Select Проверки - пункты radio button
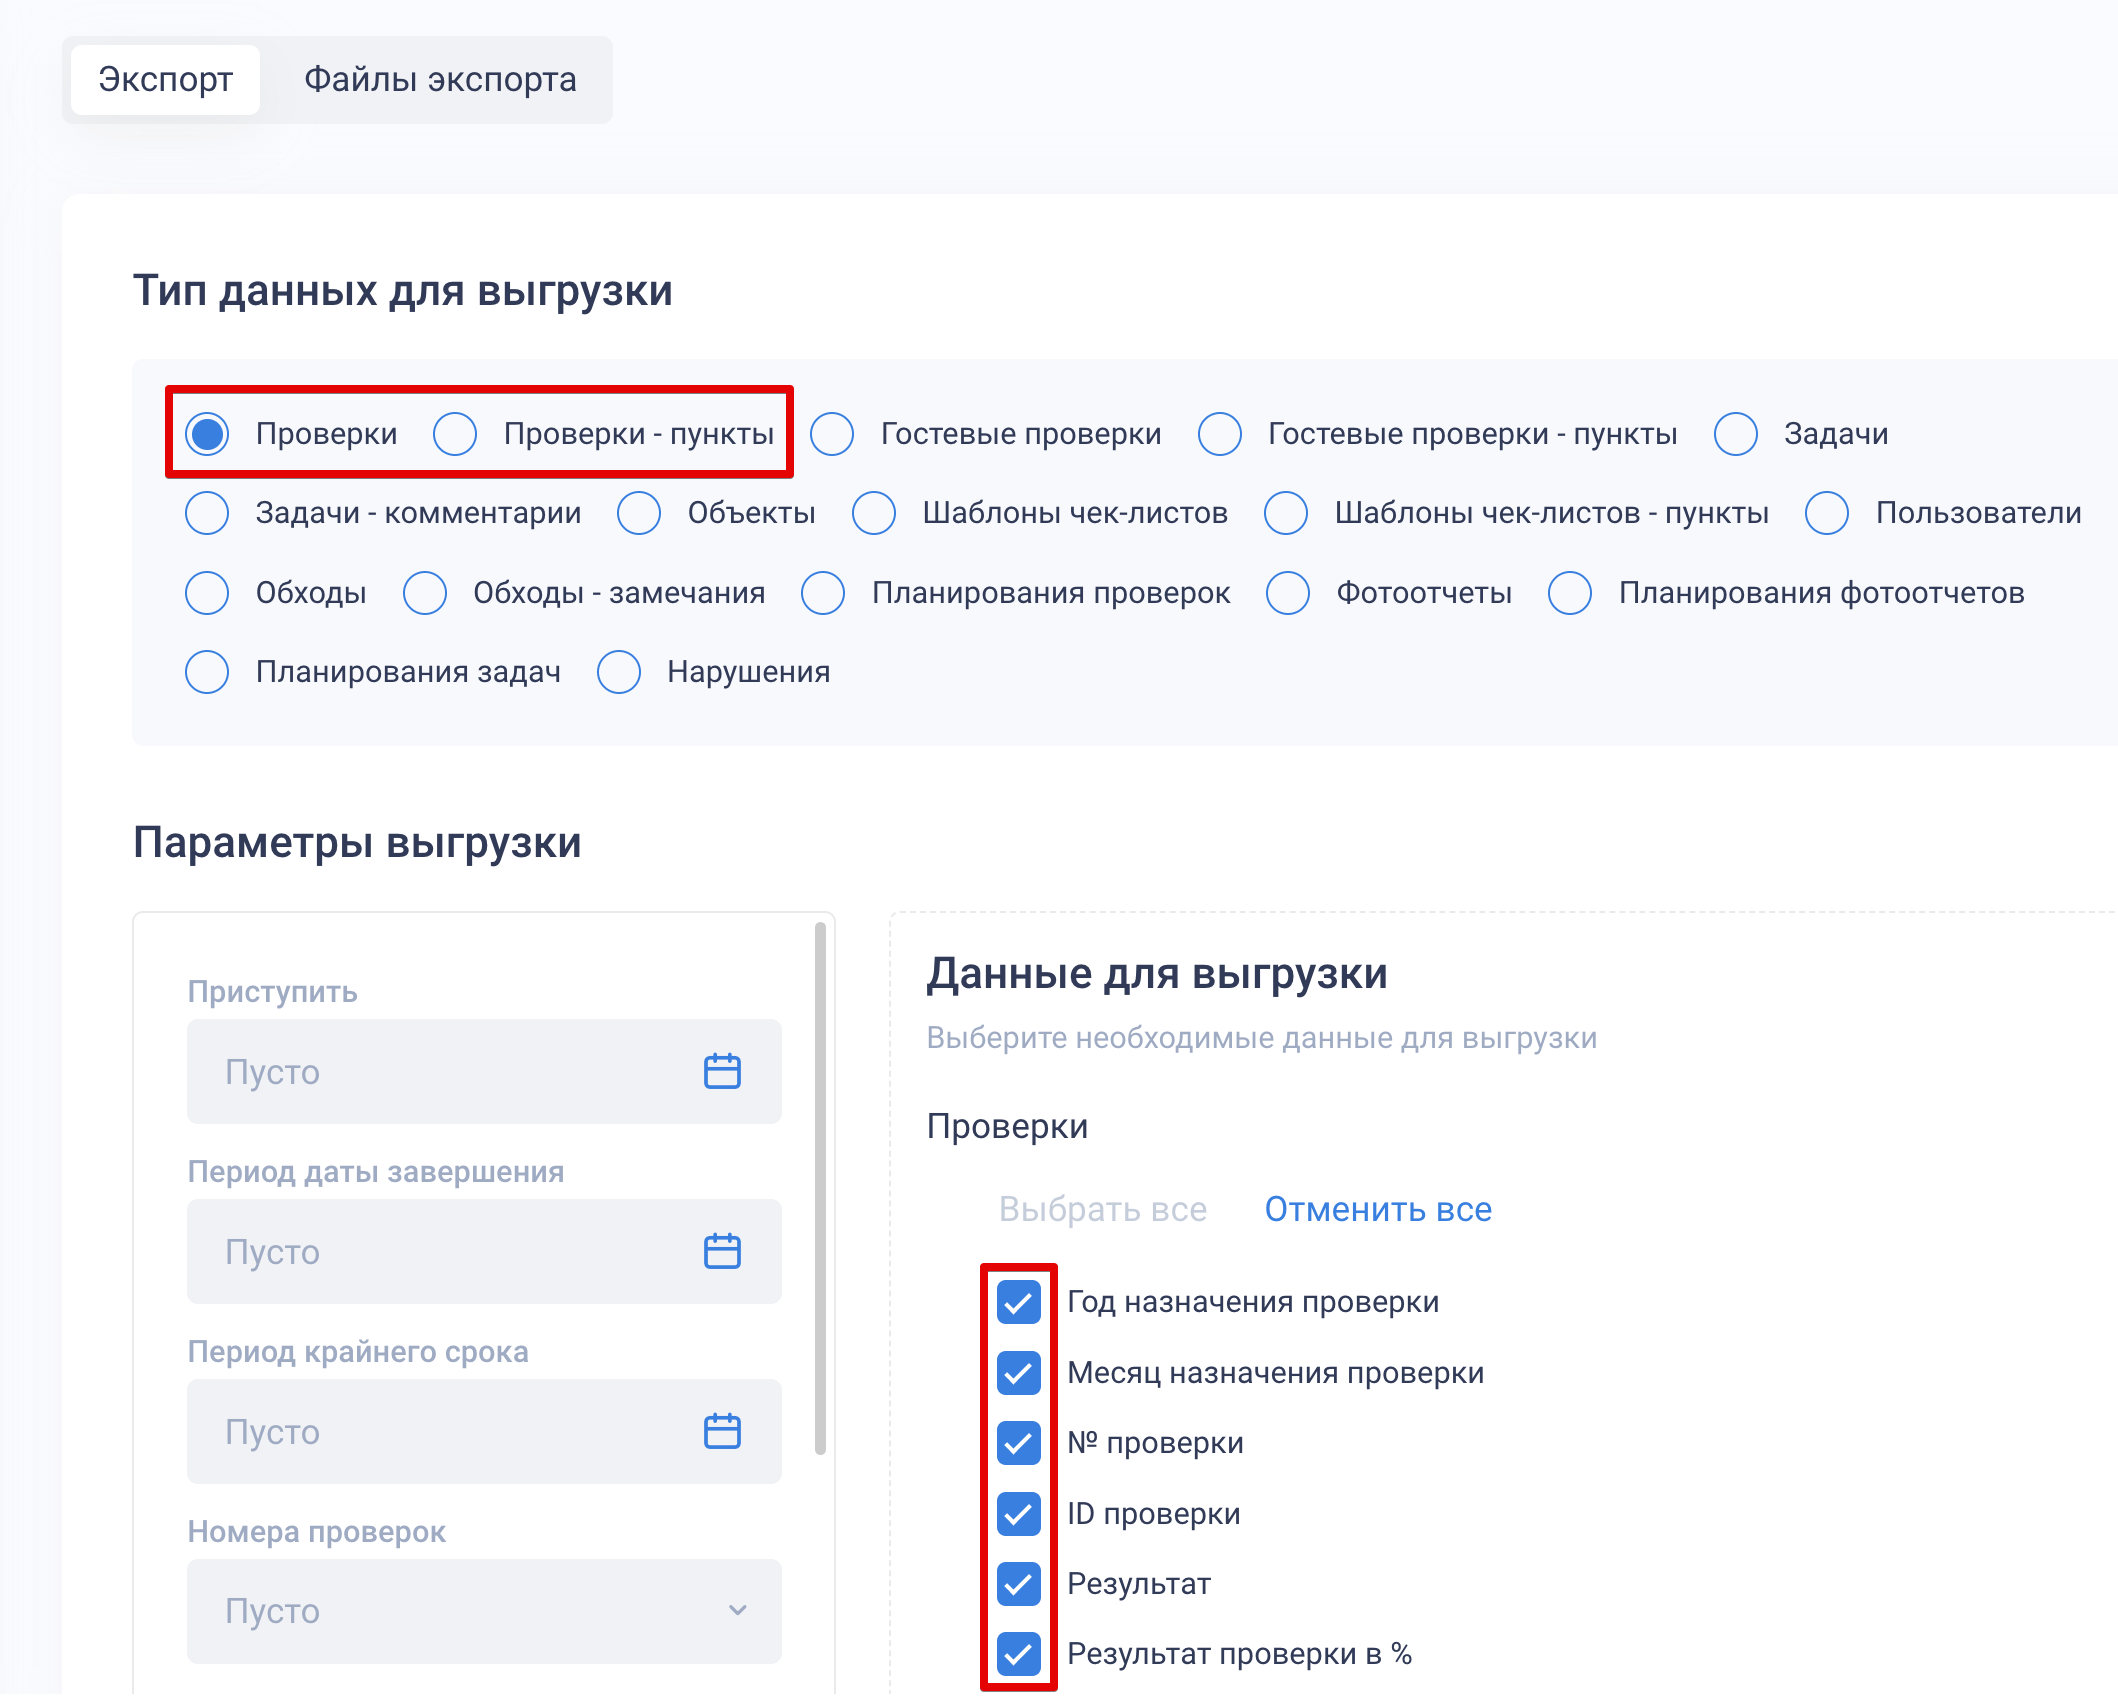 455,434
